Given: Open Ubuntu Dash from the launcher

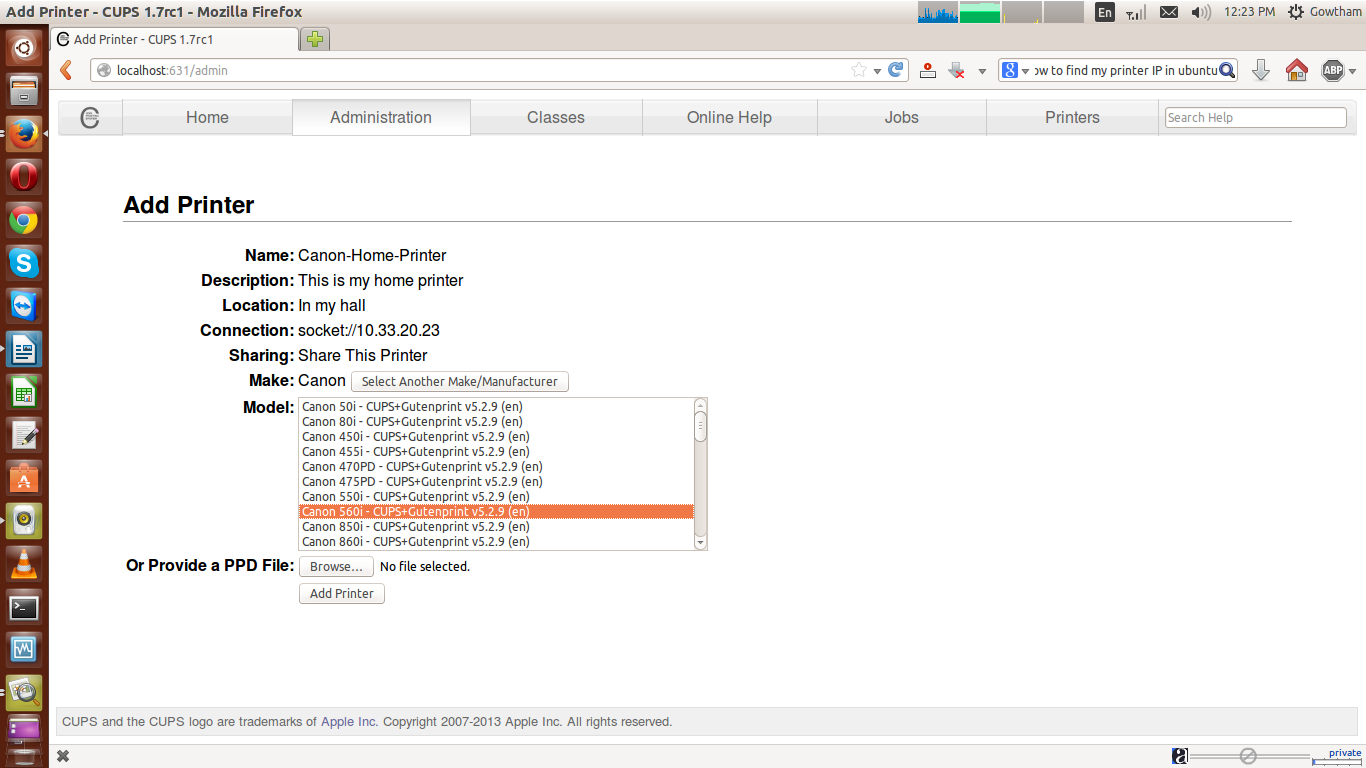Looking at the screenshot, I should [x=24, y=47].
